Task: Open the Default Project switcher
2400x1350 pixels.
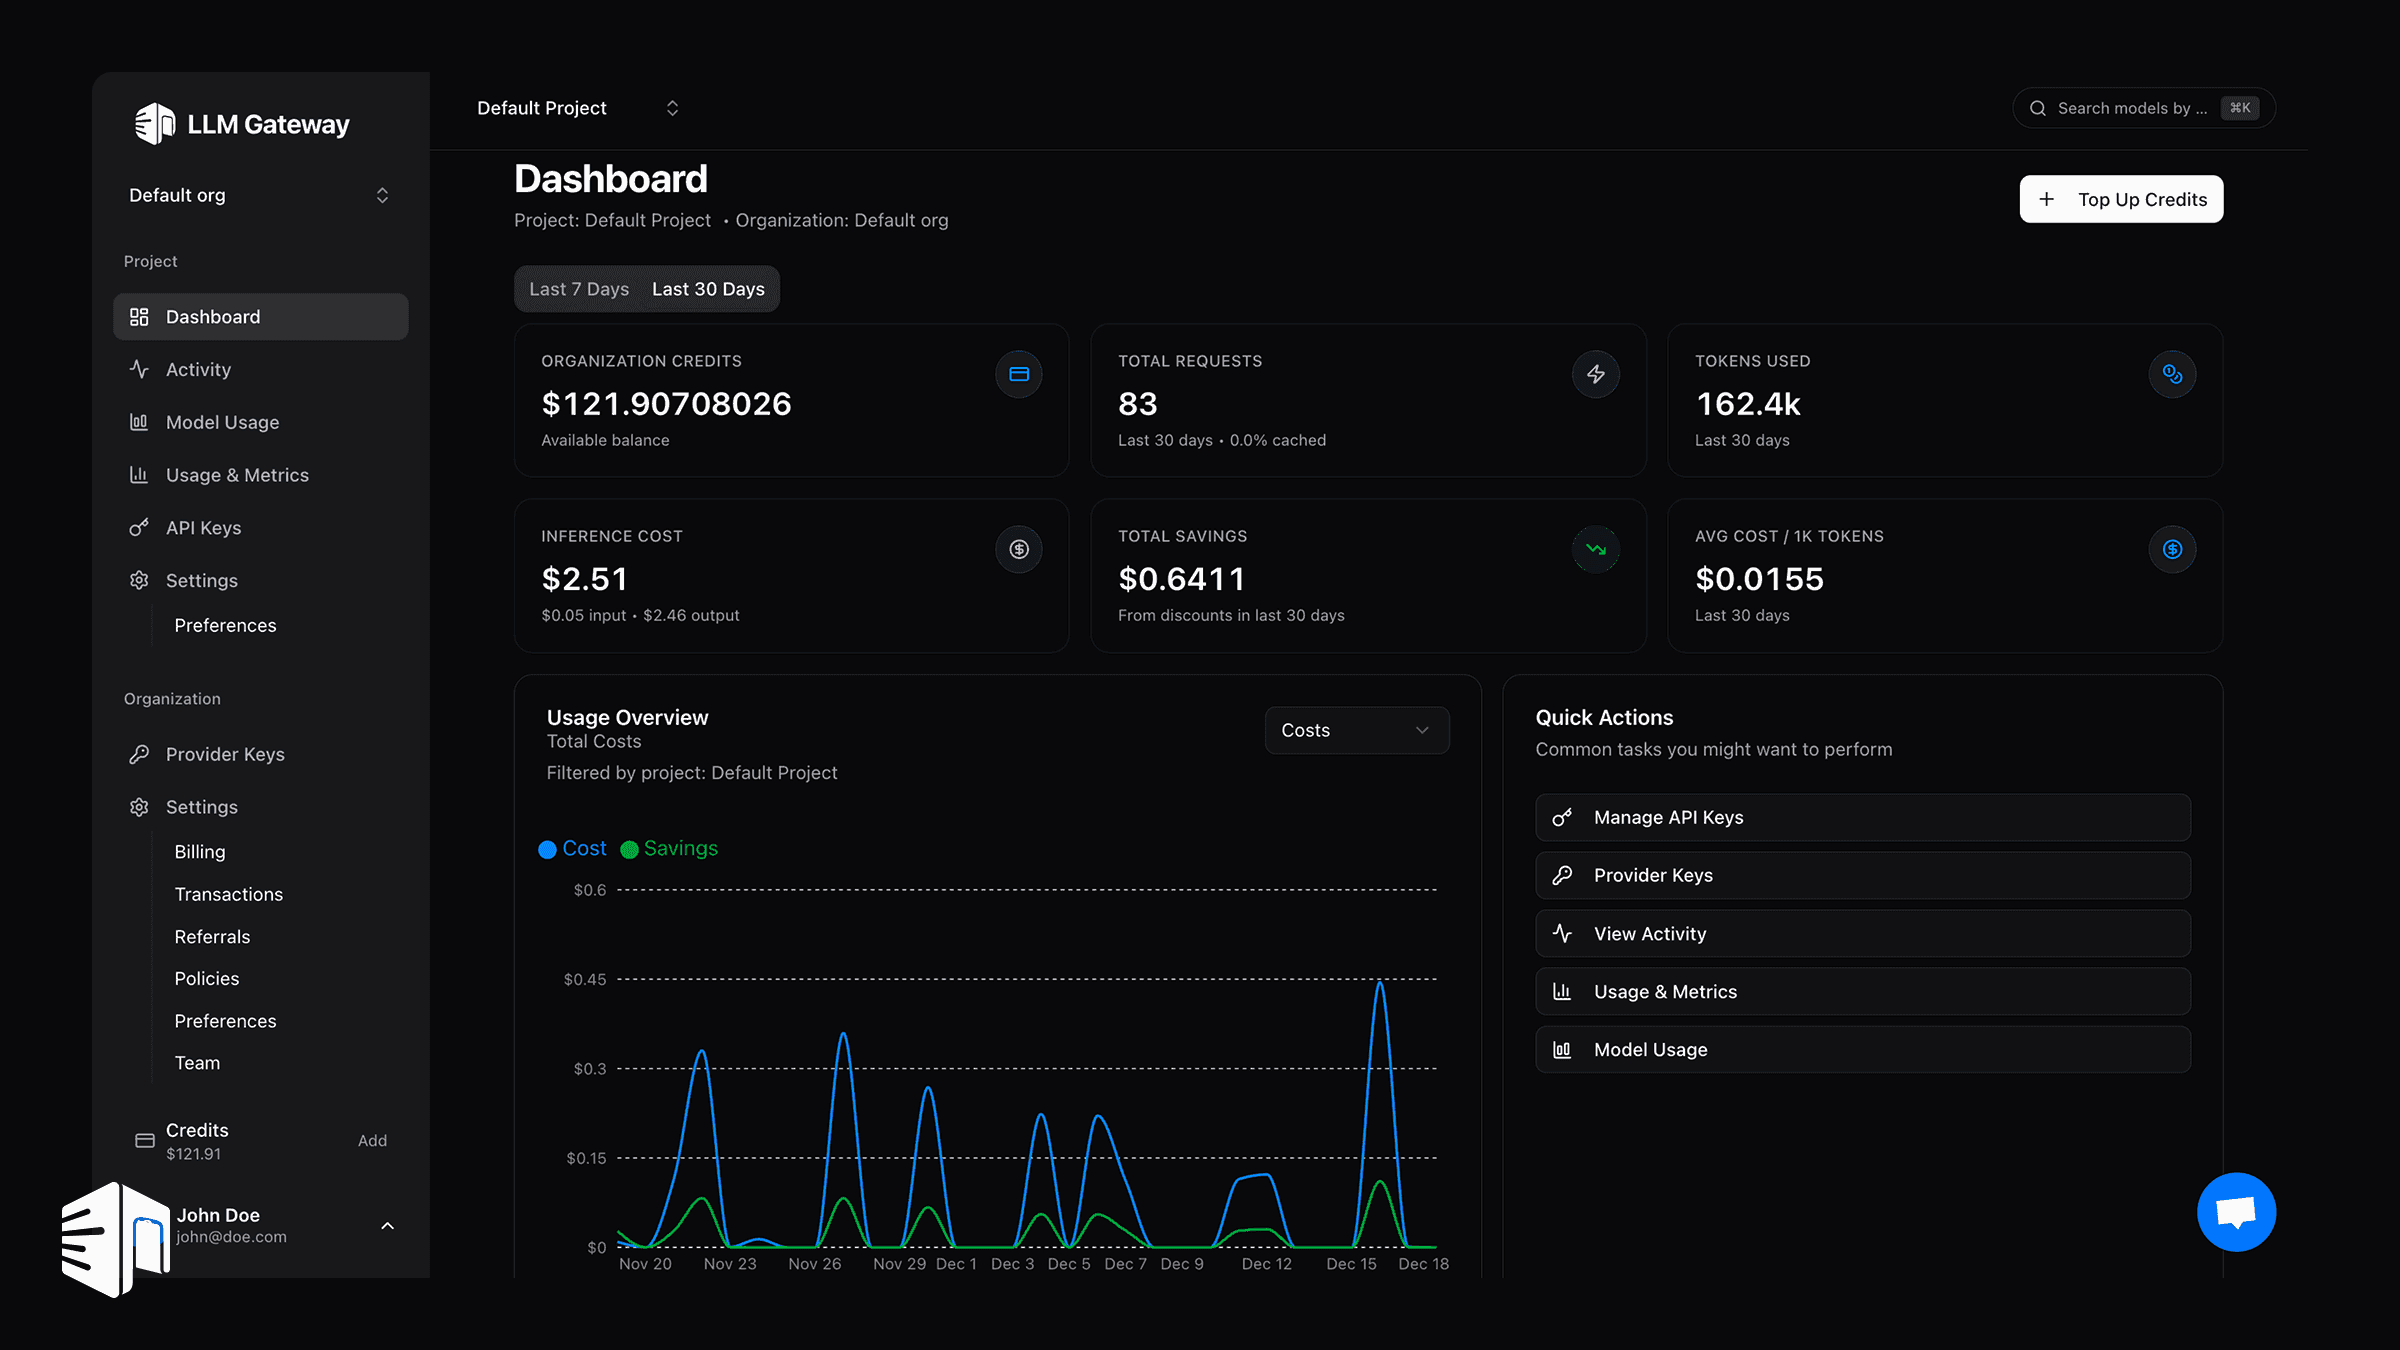Action: [575, 107]
